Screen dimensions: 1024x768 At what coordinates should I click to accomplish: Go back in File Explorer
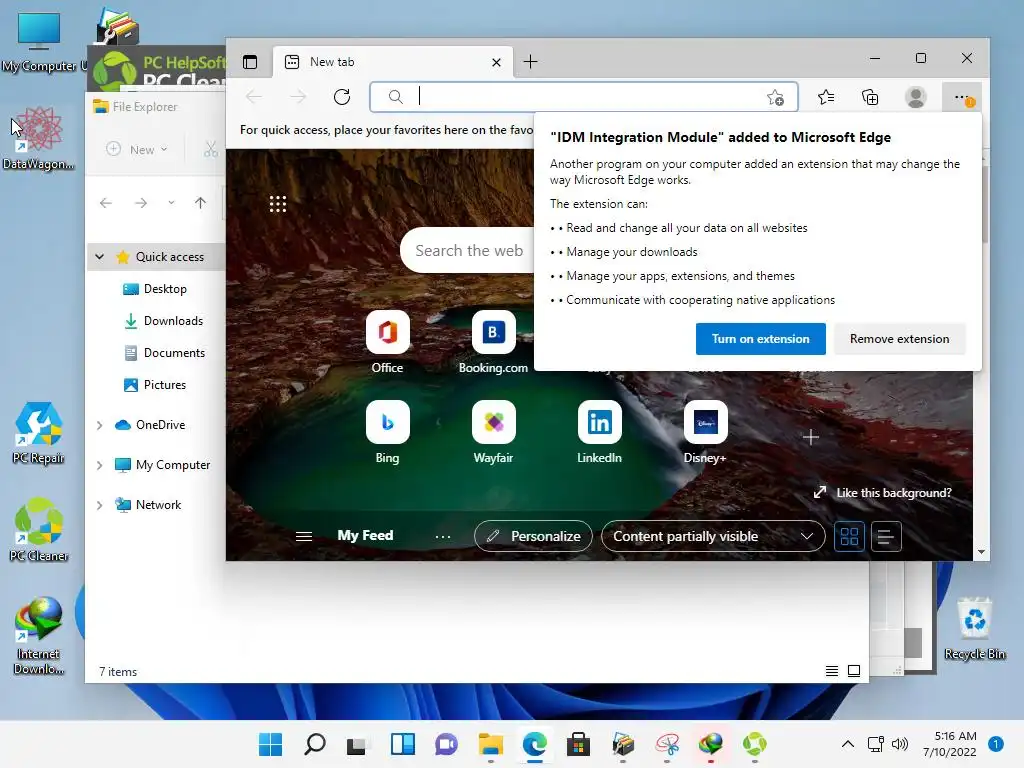(x=106, y=203)
